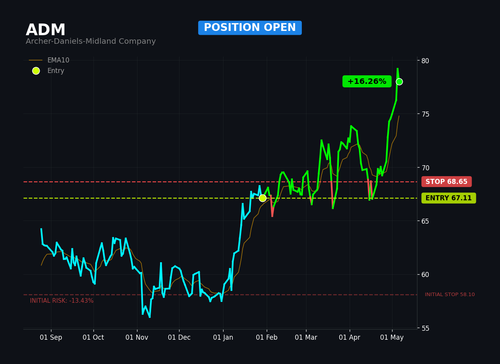
Task: Click the +16.26% gain label
Action: point(367,81)
